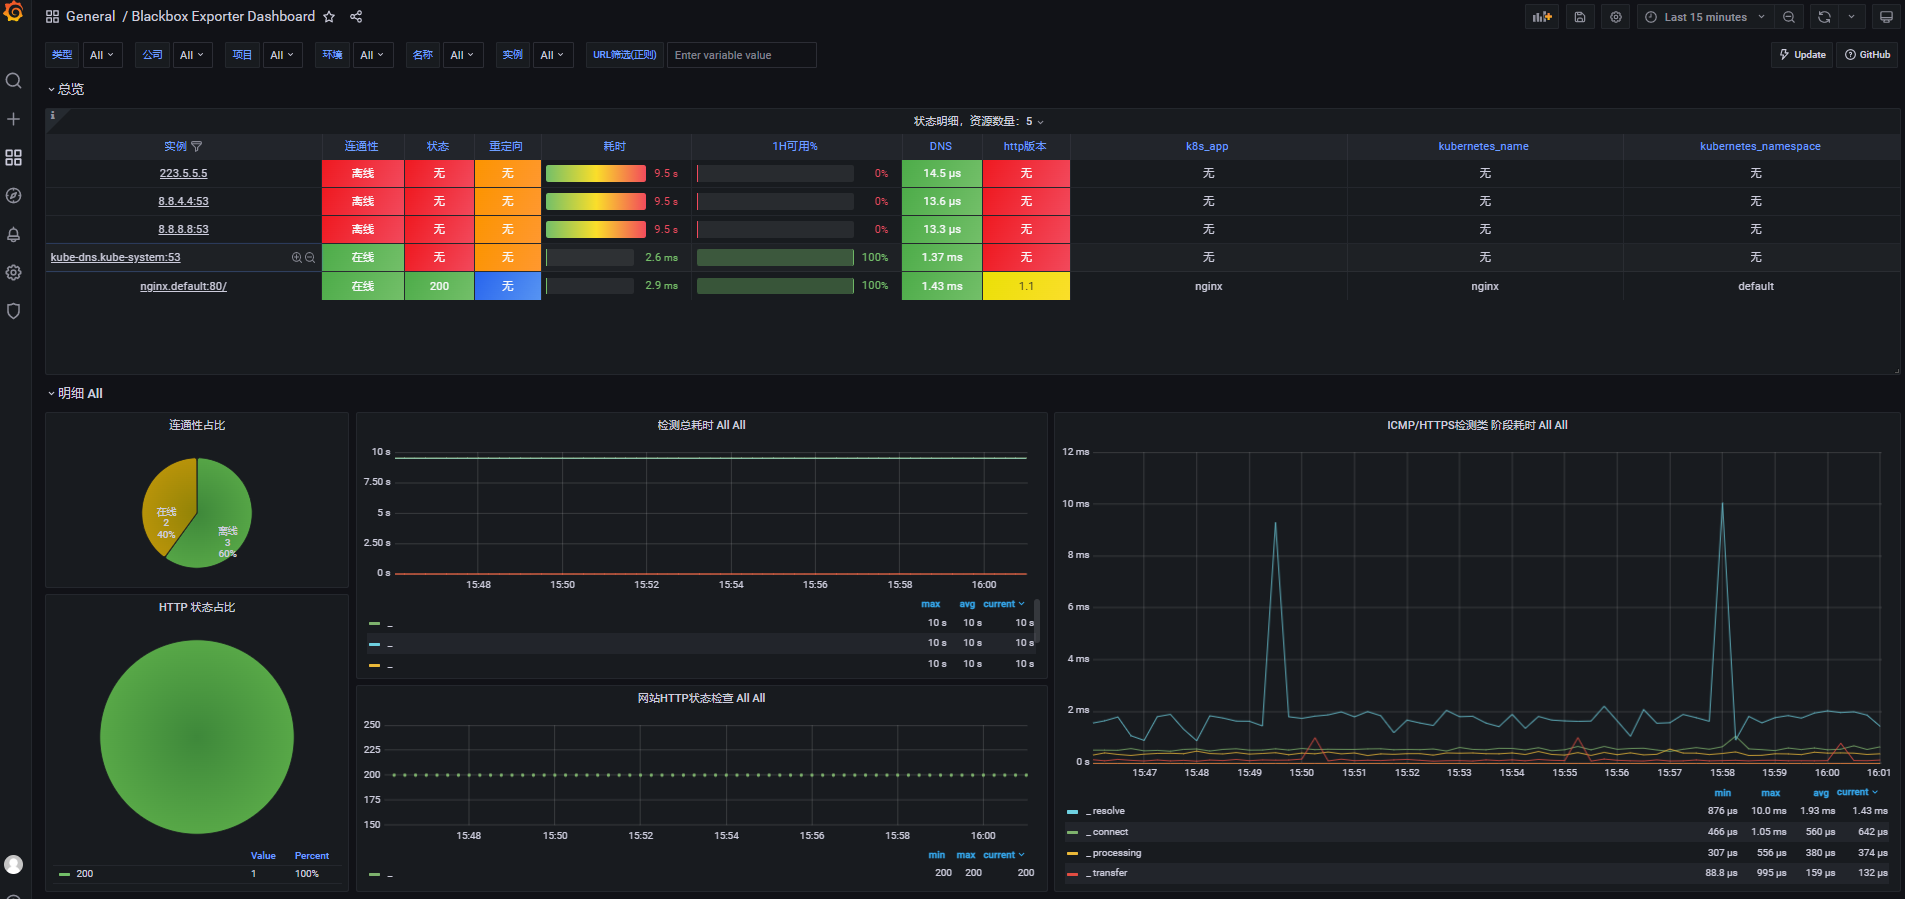Zoom out the time range
This screenshot has height=899, width=1905.
(x=1789, y=17)
